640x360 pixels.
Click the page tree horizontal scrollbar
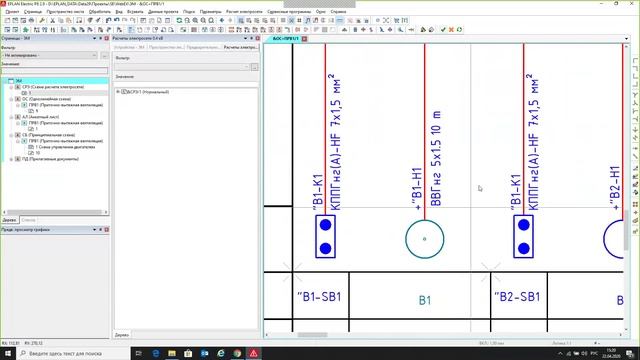pos(55,212)
